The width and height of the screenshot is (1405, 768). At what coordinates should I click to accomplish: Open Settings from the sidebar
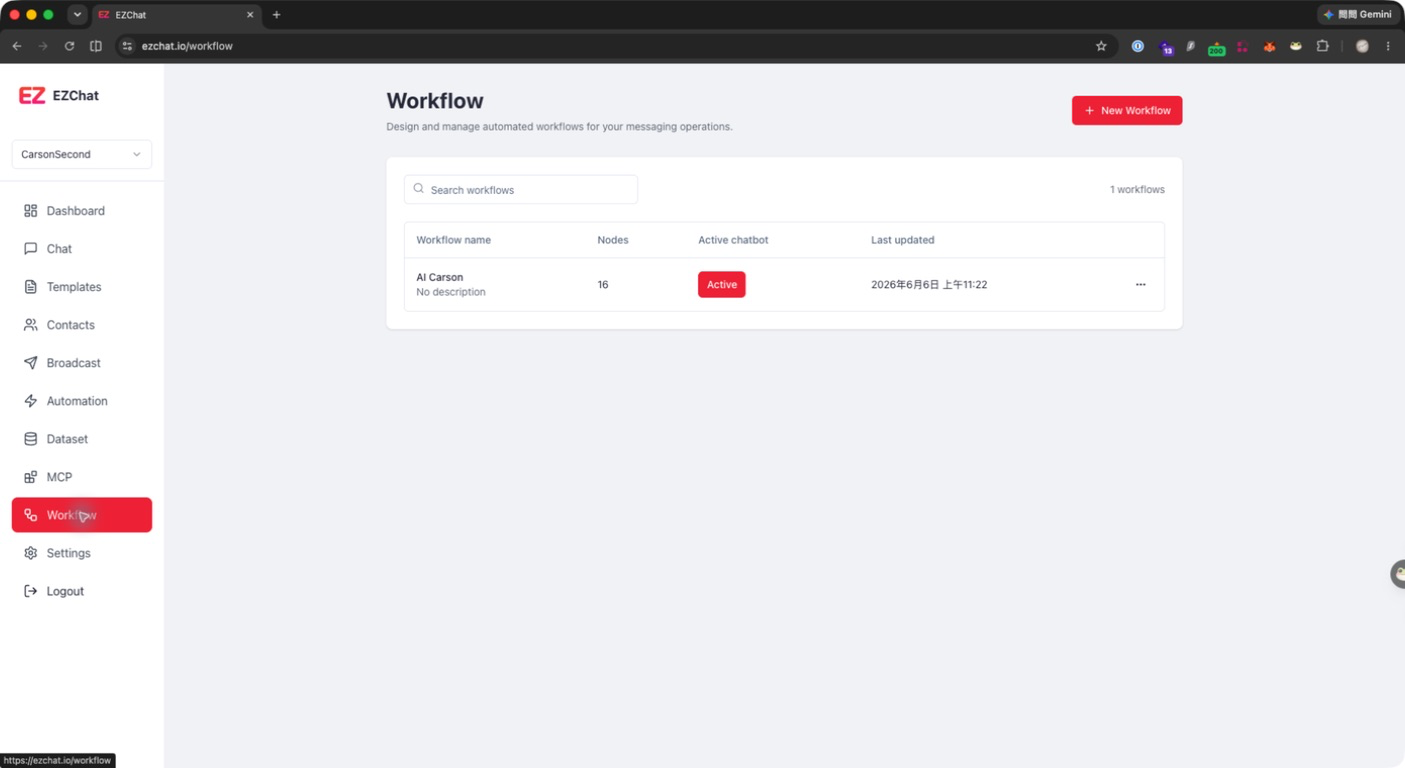click(81, 553)
